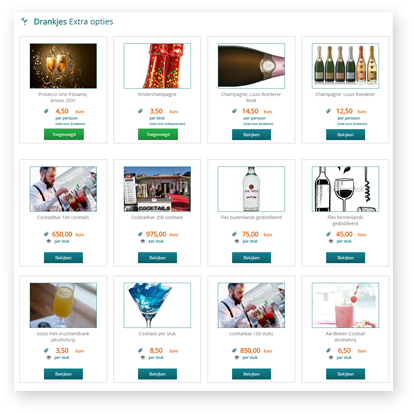This screenshot has height=414, width=414.
Task: Open the wine bottle and corkscrew sketch
Action: tap(345, 189)
